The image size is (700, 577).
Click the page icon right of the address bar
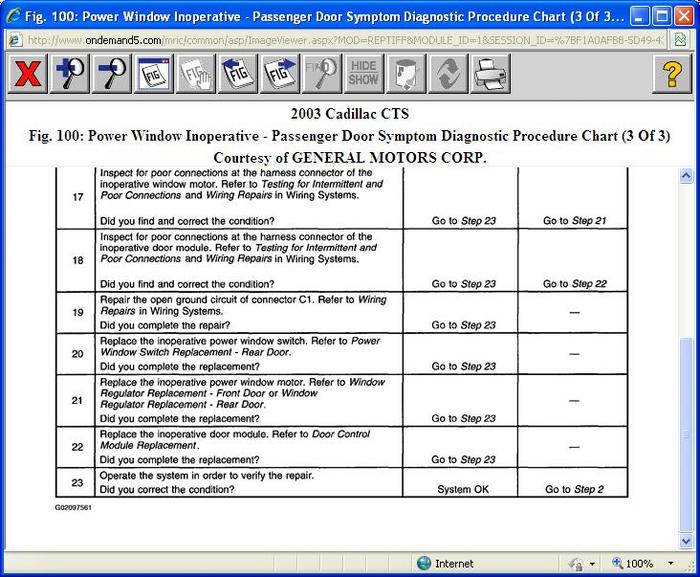click(680, 40)
